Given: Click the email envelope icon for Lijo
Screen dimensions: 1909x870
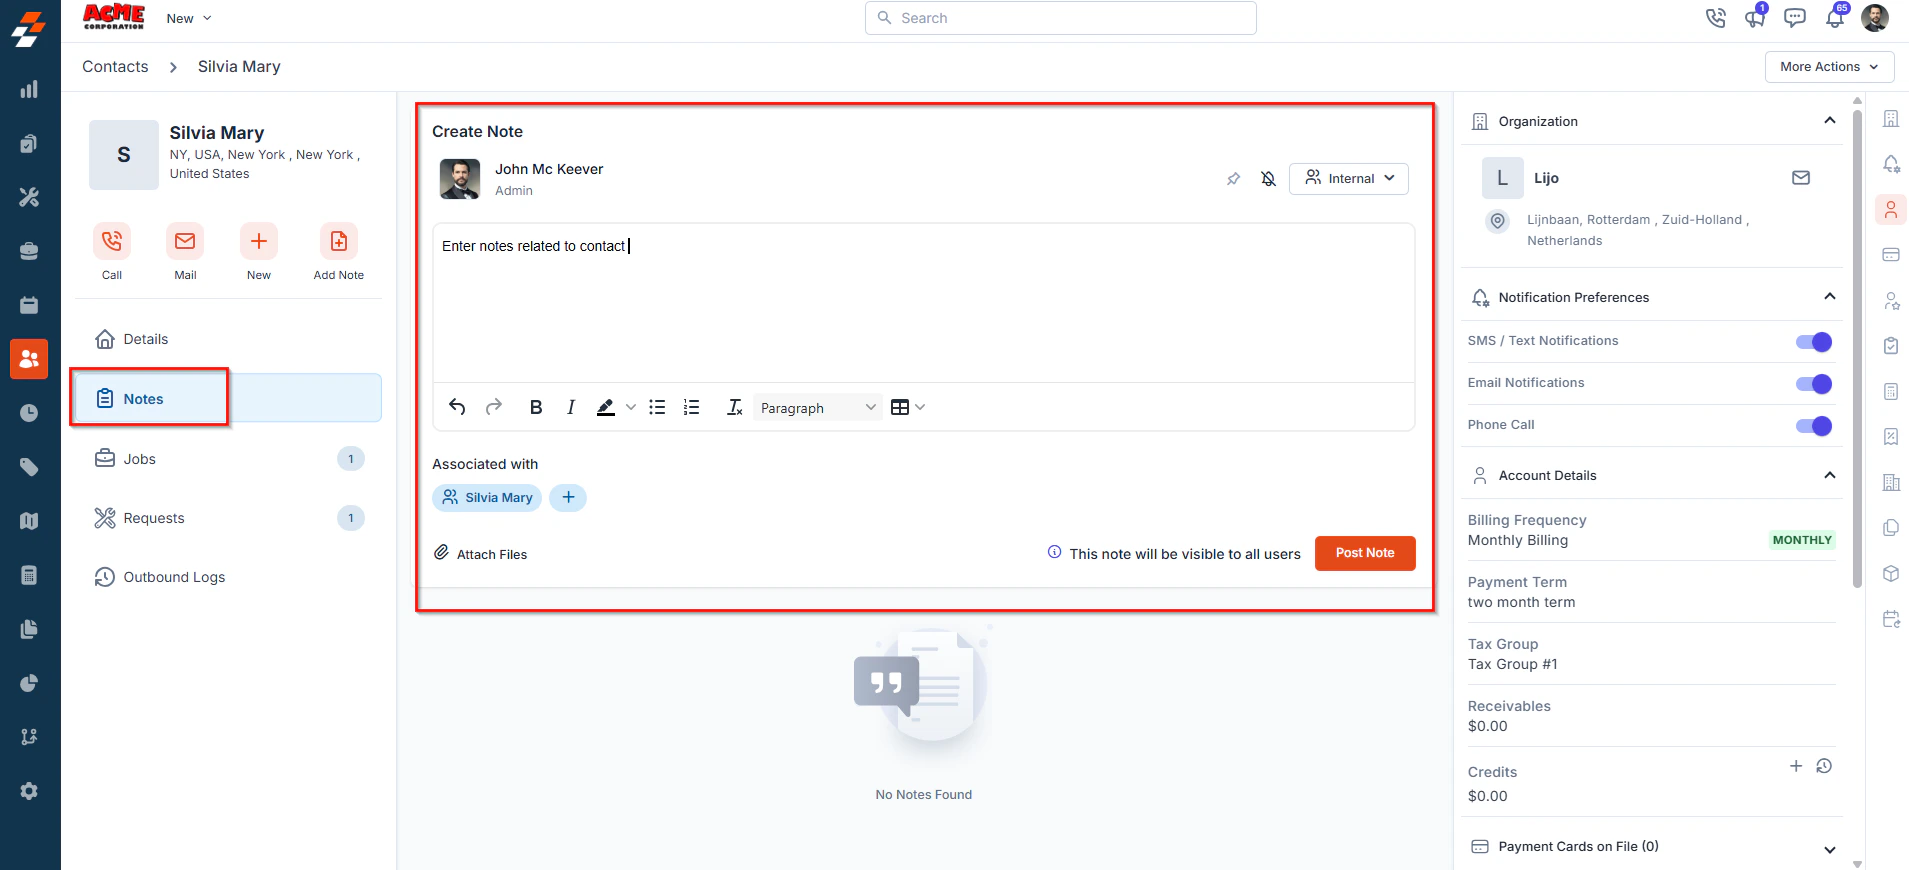Looking at the screenshot, I should coord(1800,178).
